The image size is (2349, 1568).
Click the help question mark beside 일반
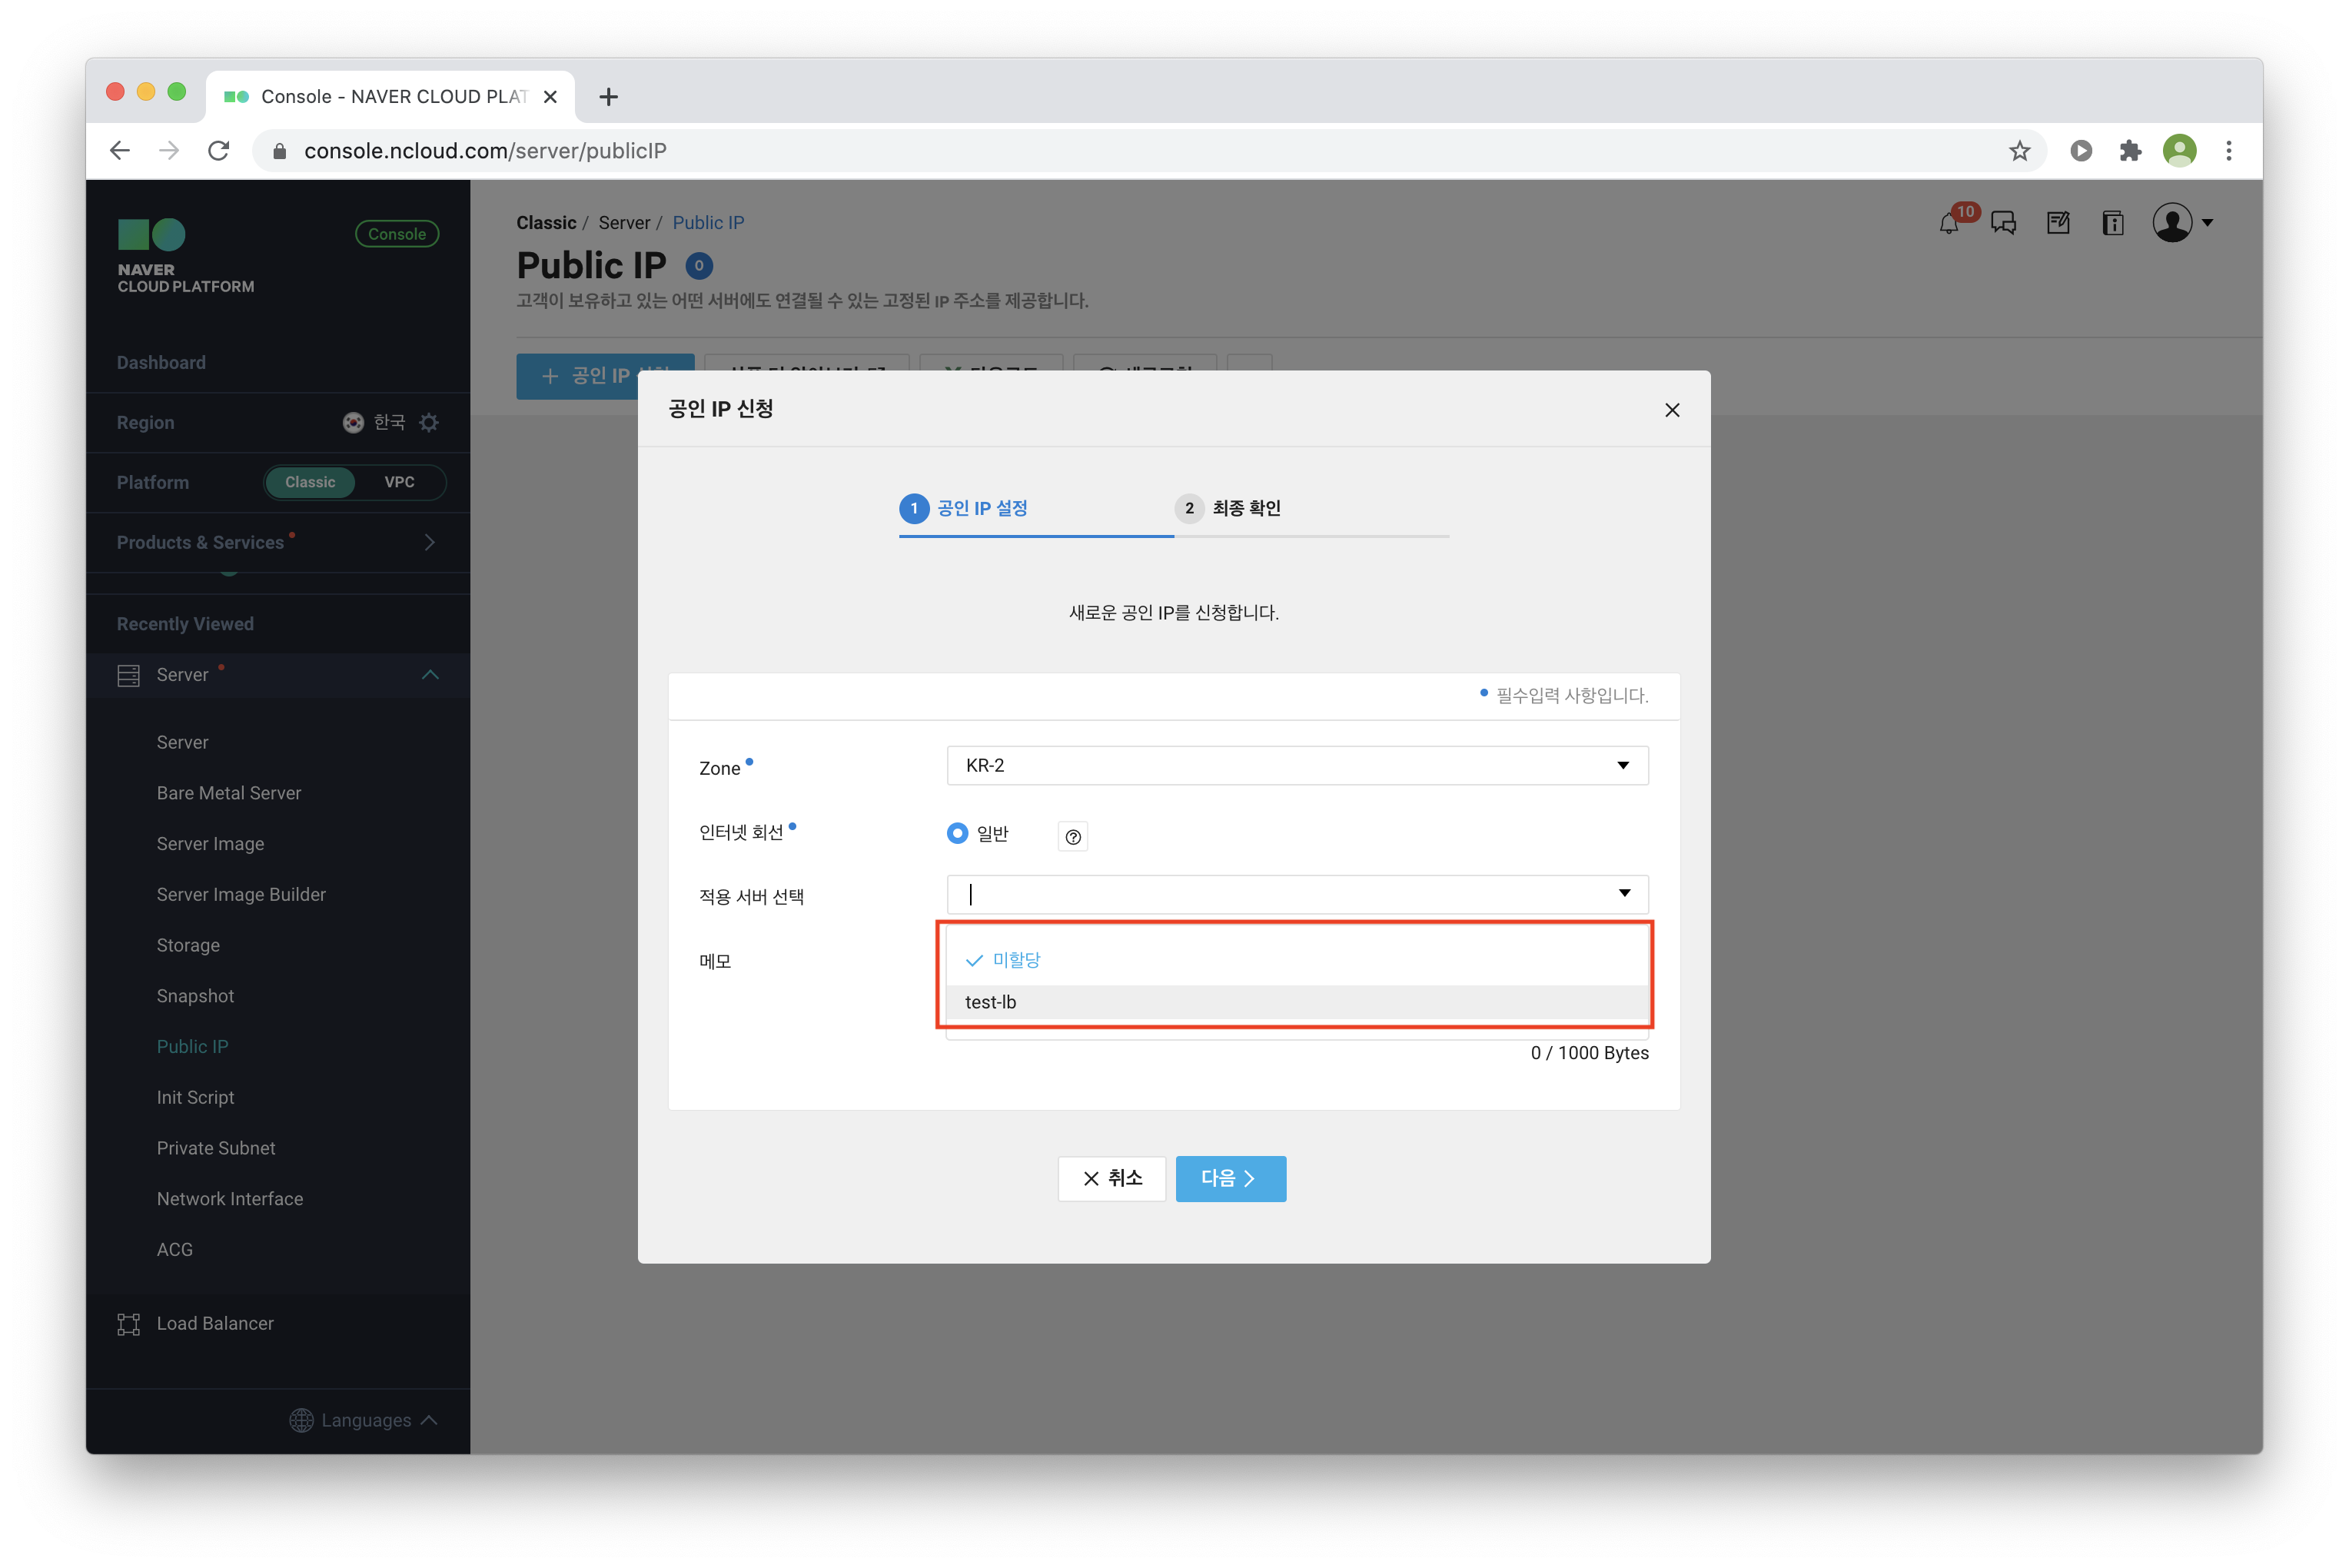(1072, 836)
